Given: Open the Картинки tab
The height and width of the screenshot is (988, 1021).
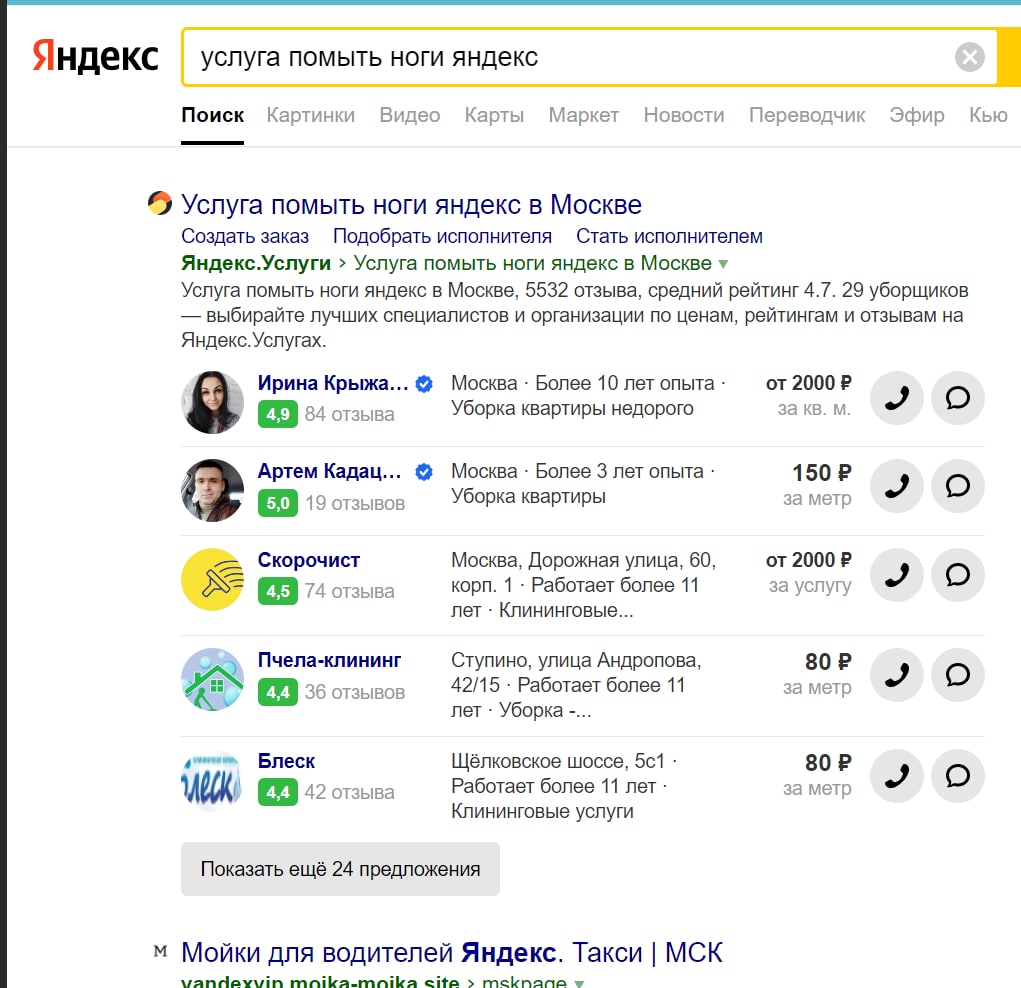Looking at the screenshot, I should 311,115.
